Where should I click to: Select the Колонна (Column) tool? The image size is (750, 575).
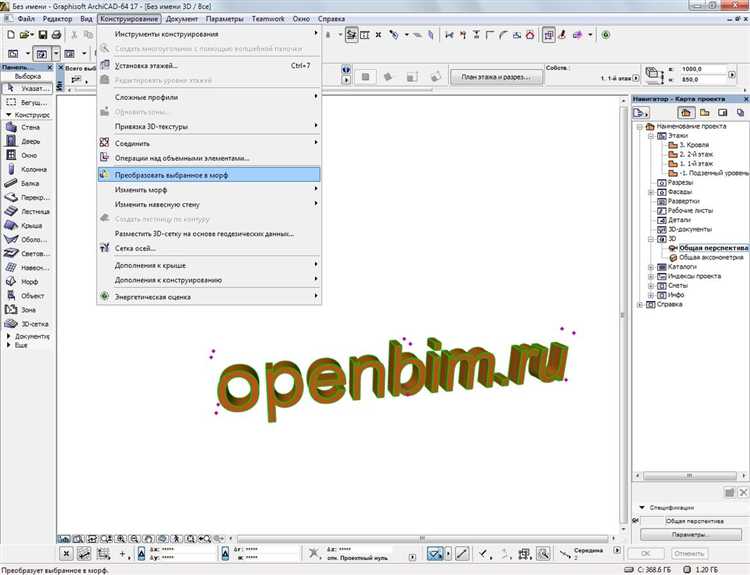click(28, 169)
